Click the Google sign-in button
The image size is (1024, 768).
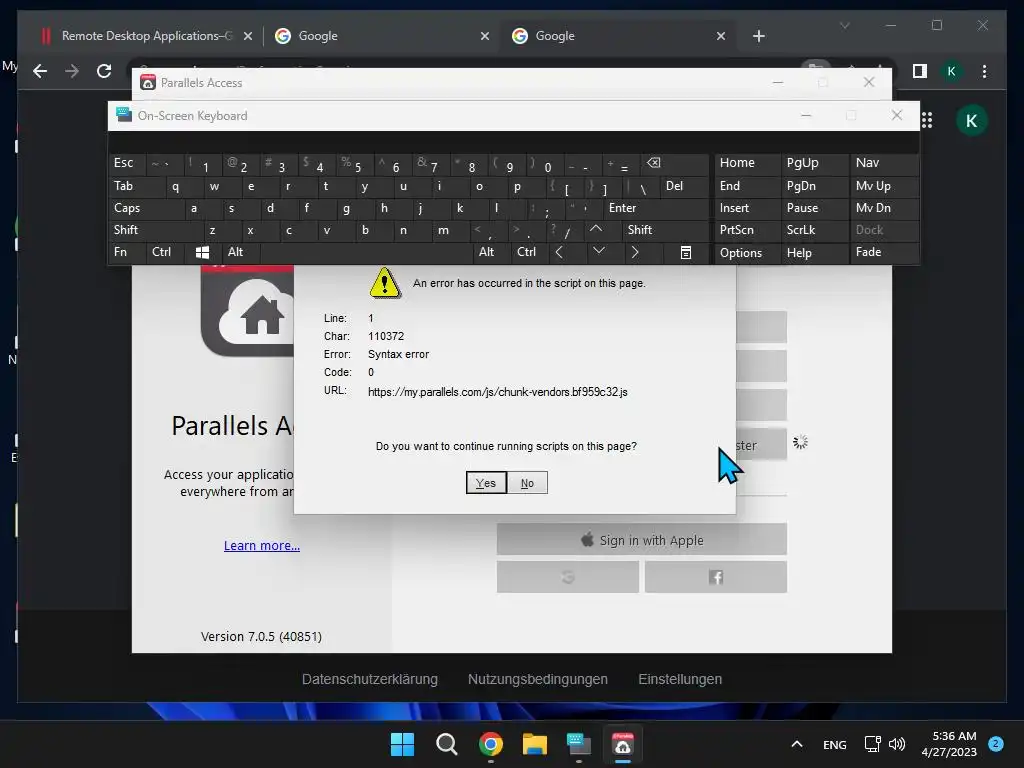[568, 577]
